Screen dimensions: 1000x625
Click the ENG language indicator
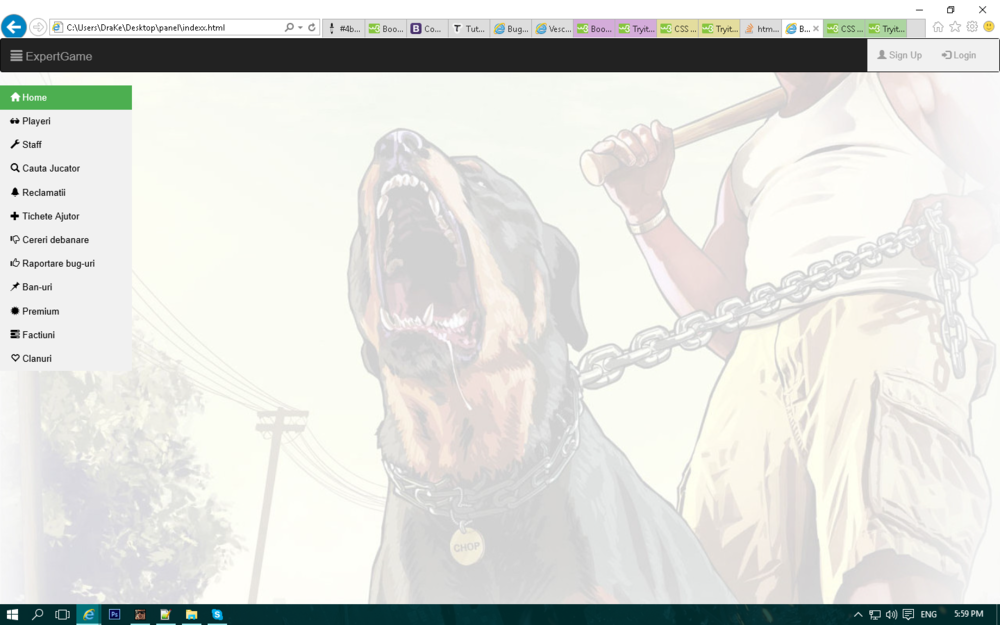tap(929, 614)
